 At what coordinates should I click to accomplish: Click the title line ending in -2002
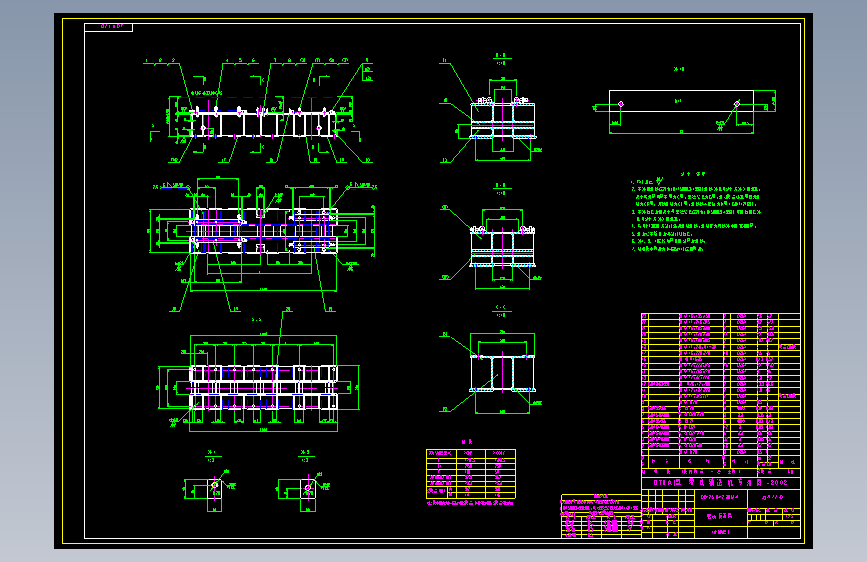point(720,483)
